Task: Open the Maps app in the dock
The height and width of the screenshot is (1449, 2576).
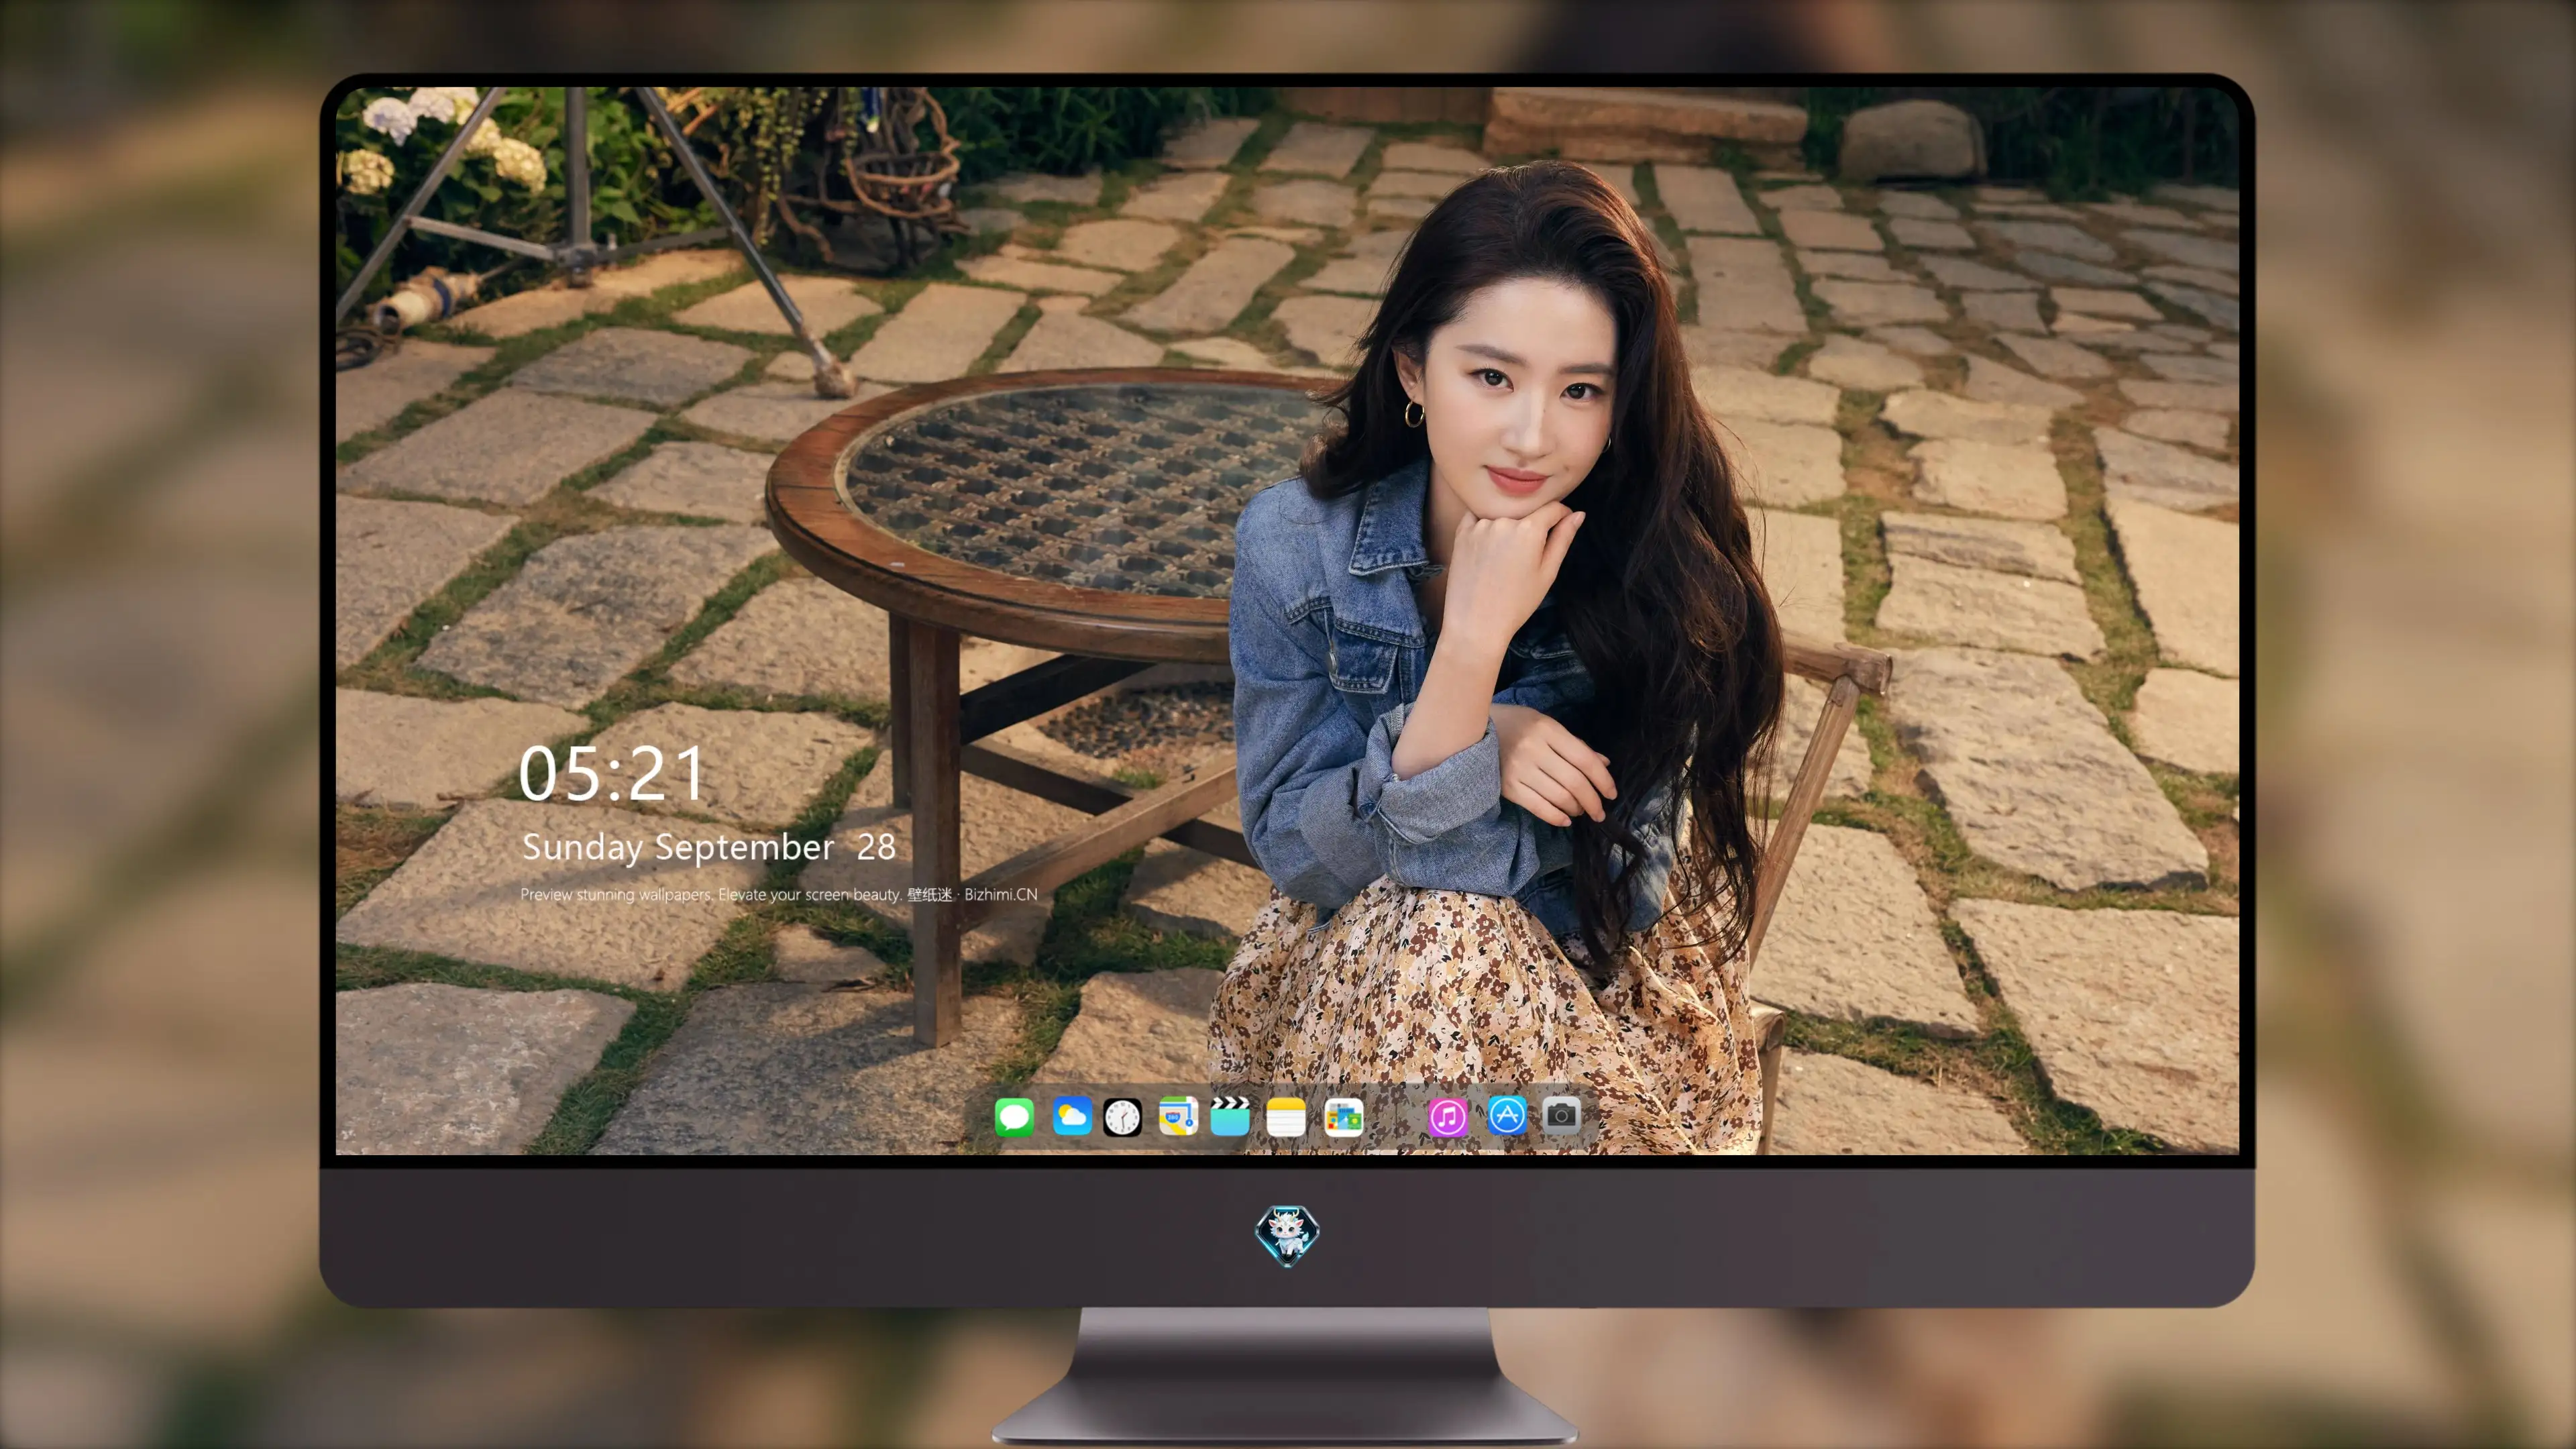Action: [x=1178, y=1116]
